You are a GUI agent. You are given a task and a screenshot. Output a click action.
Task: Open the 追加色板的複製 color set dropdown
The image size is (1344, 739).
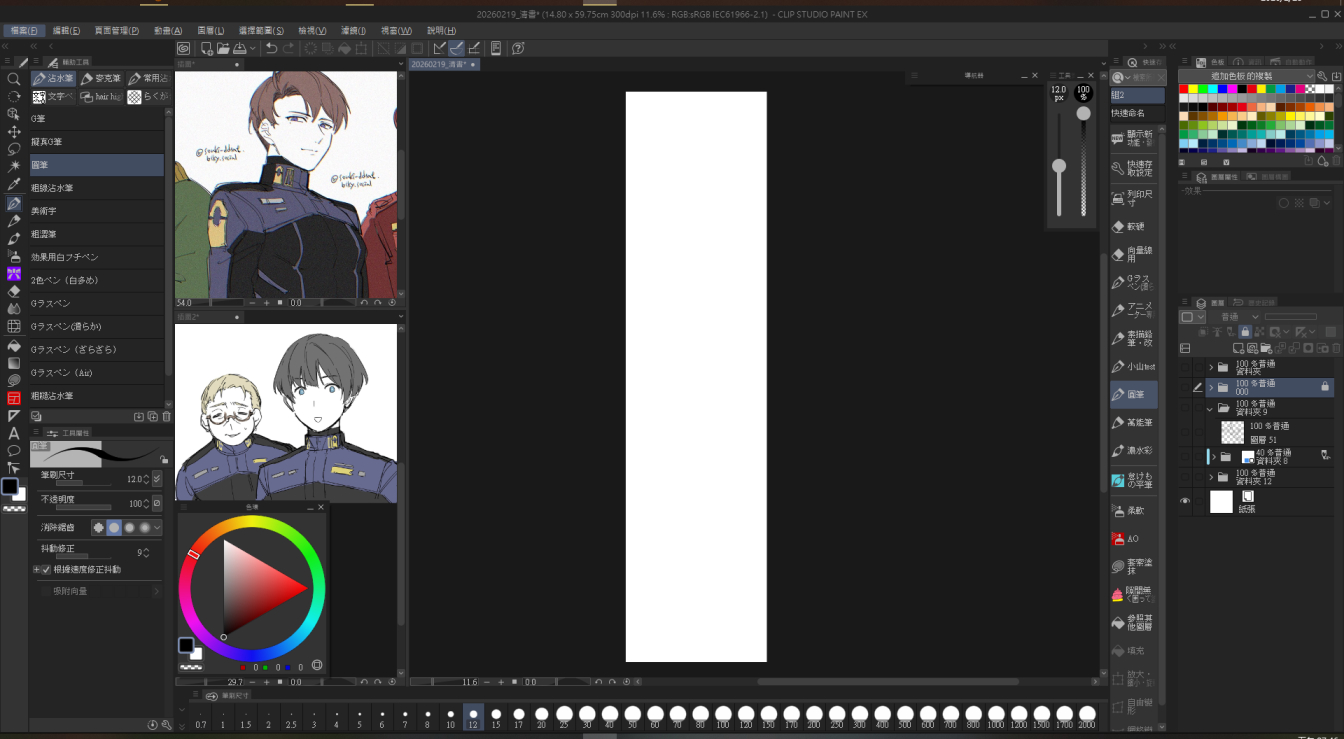coord(1309,76)
